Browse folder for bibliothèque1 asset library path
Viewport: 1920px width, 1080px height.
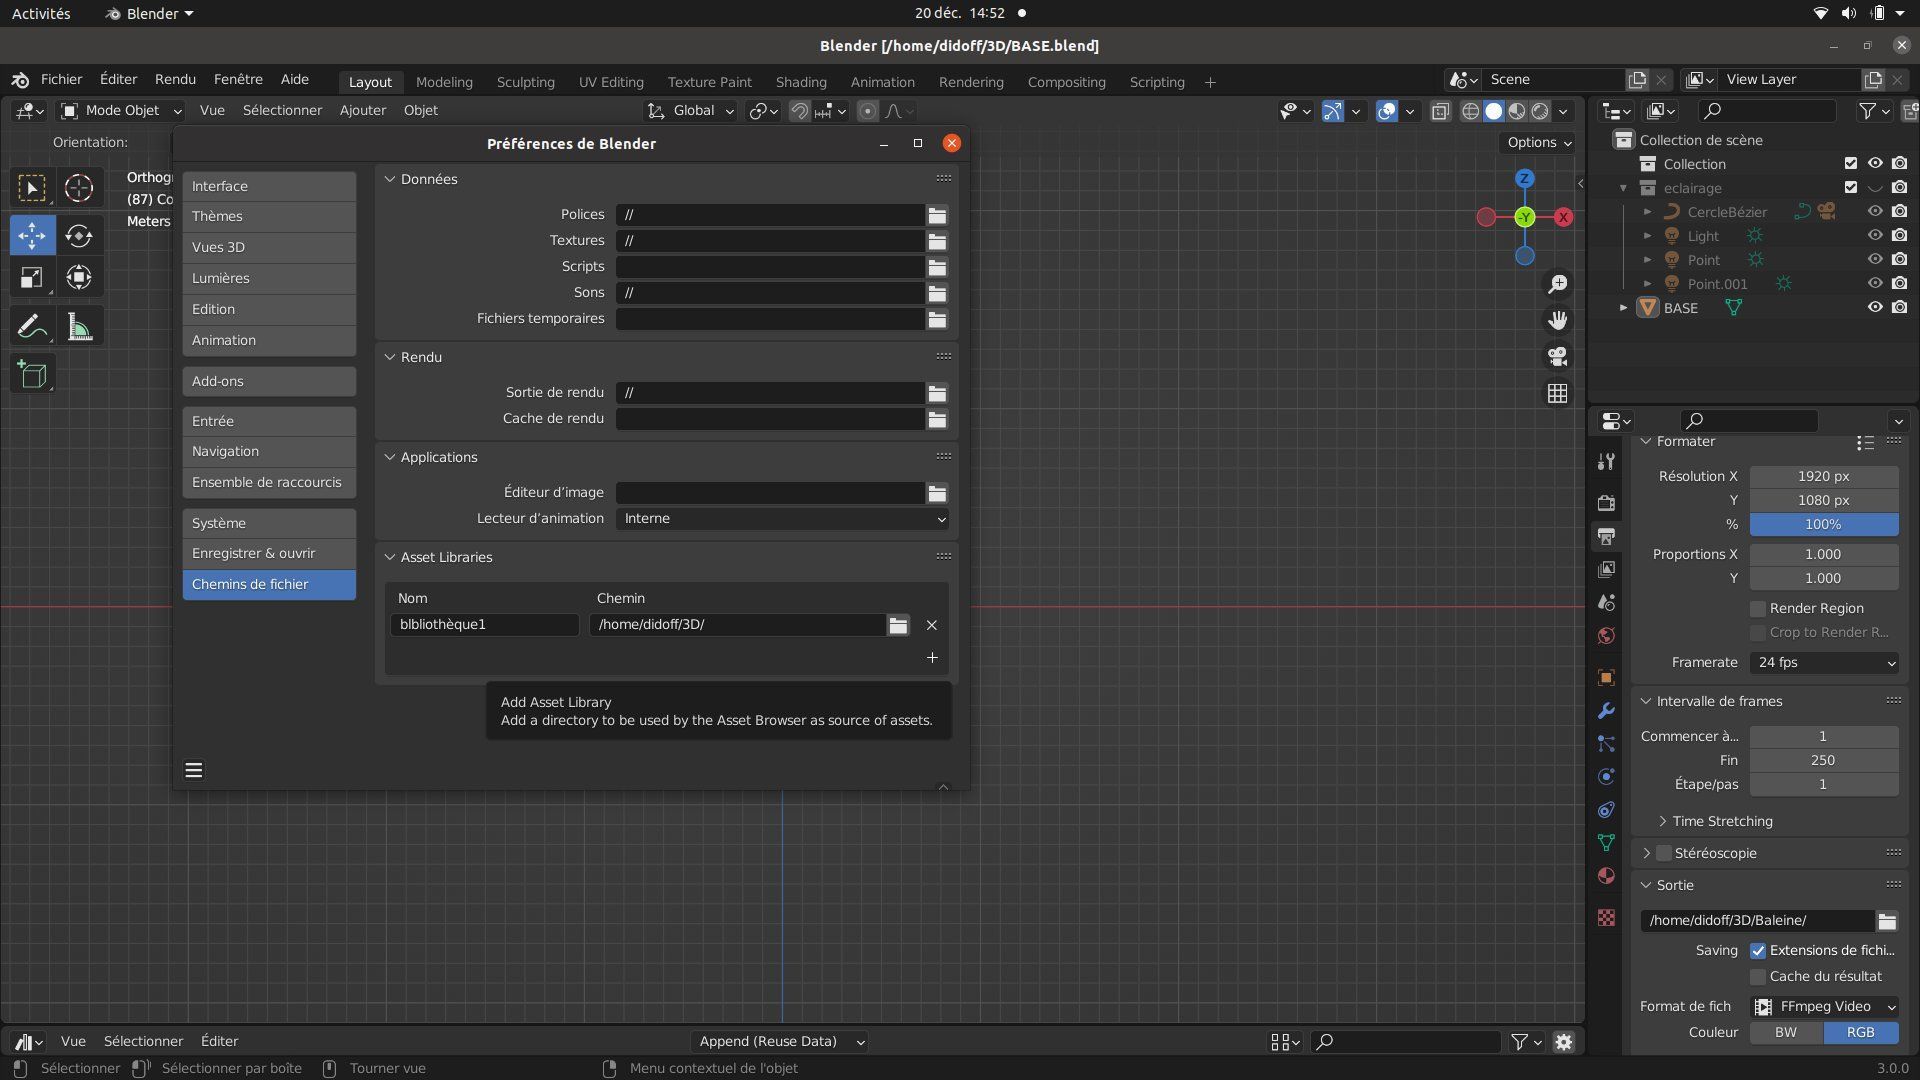[898, 625]
